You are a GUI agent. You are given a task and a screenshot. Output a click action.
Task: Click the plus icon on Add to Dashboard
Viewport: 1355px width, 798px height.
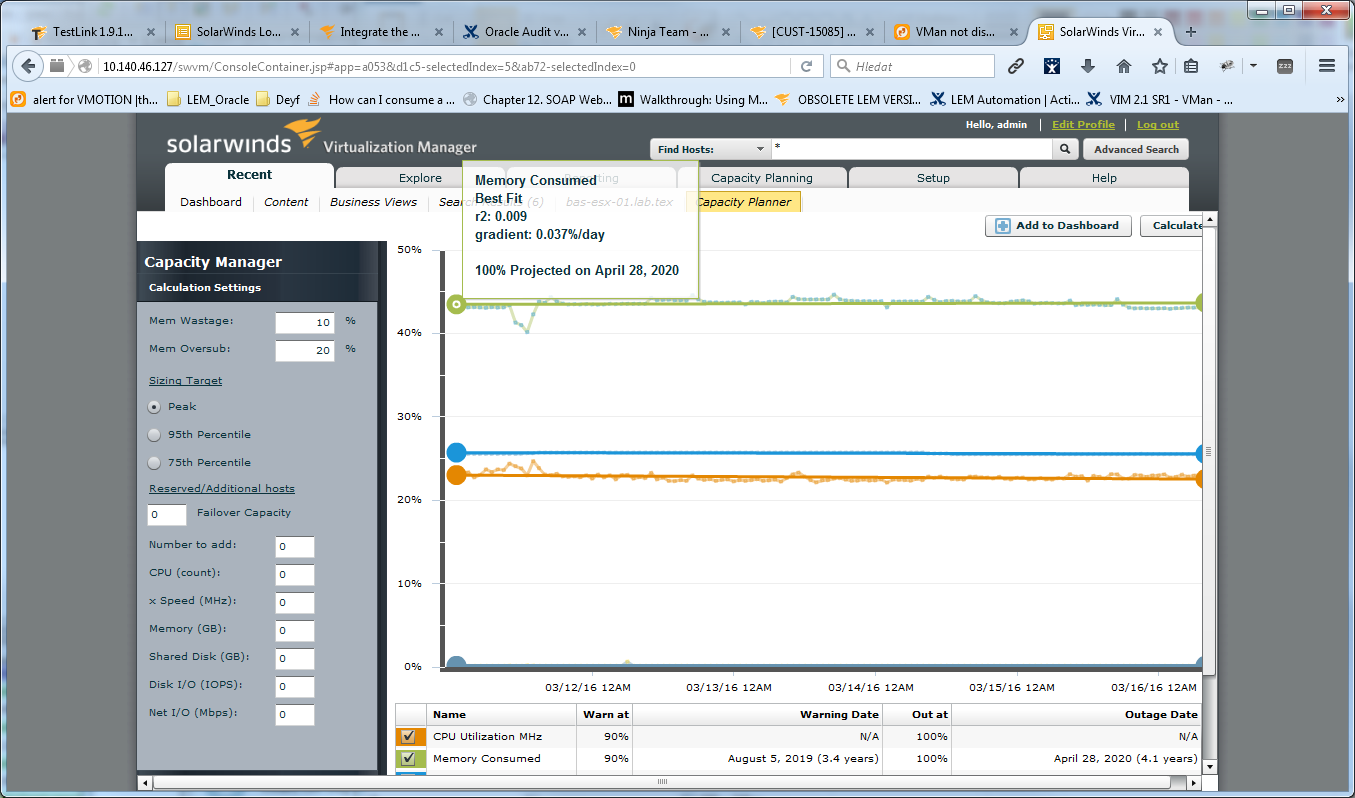point(1003,226)
